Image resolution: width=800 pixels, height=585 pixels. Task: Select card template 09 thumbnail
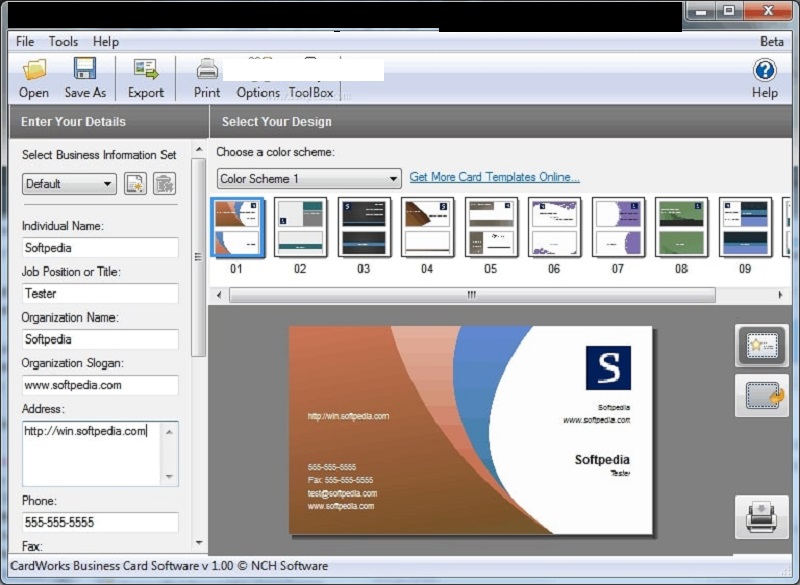(x=745, y=227)
